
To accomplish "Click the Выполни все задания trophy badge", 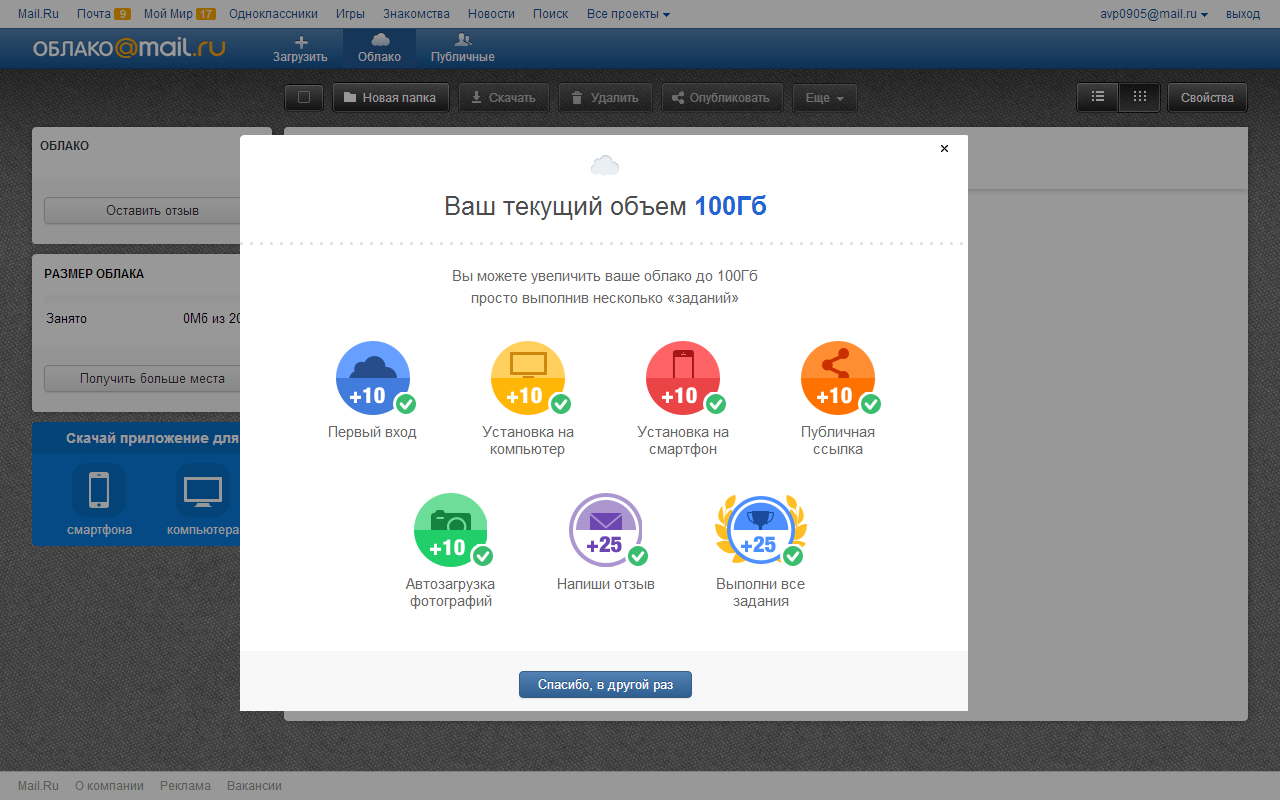I will 761,530.
